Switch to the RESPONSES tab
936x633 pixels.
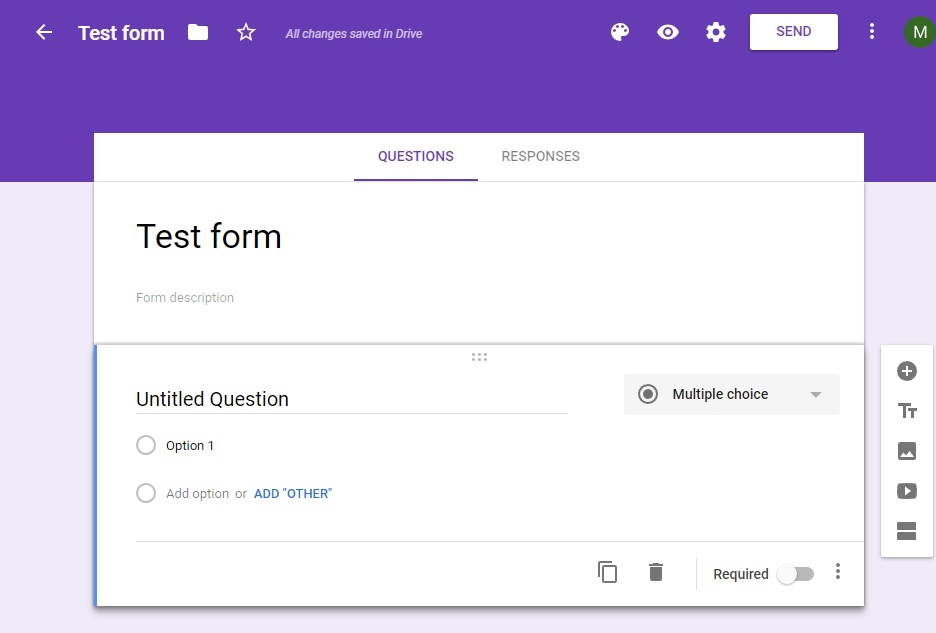click(540, 156)
